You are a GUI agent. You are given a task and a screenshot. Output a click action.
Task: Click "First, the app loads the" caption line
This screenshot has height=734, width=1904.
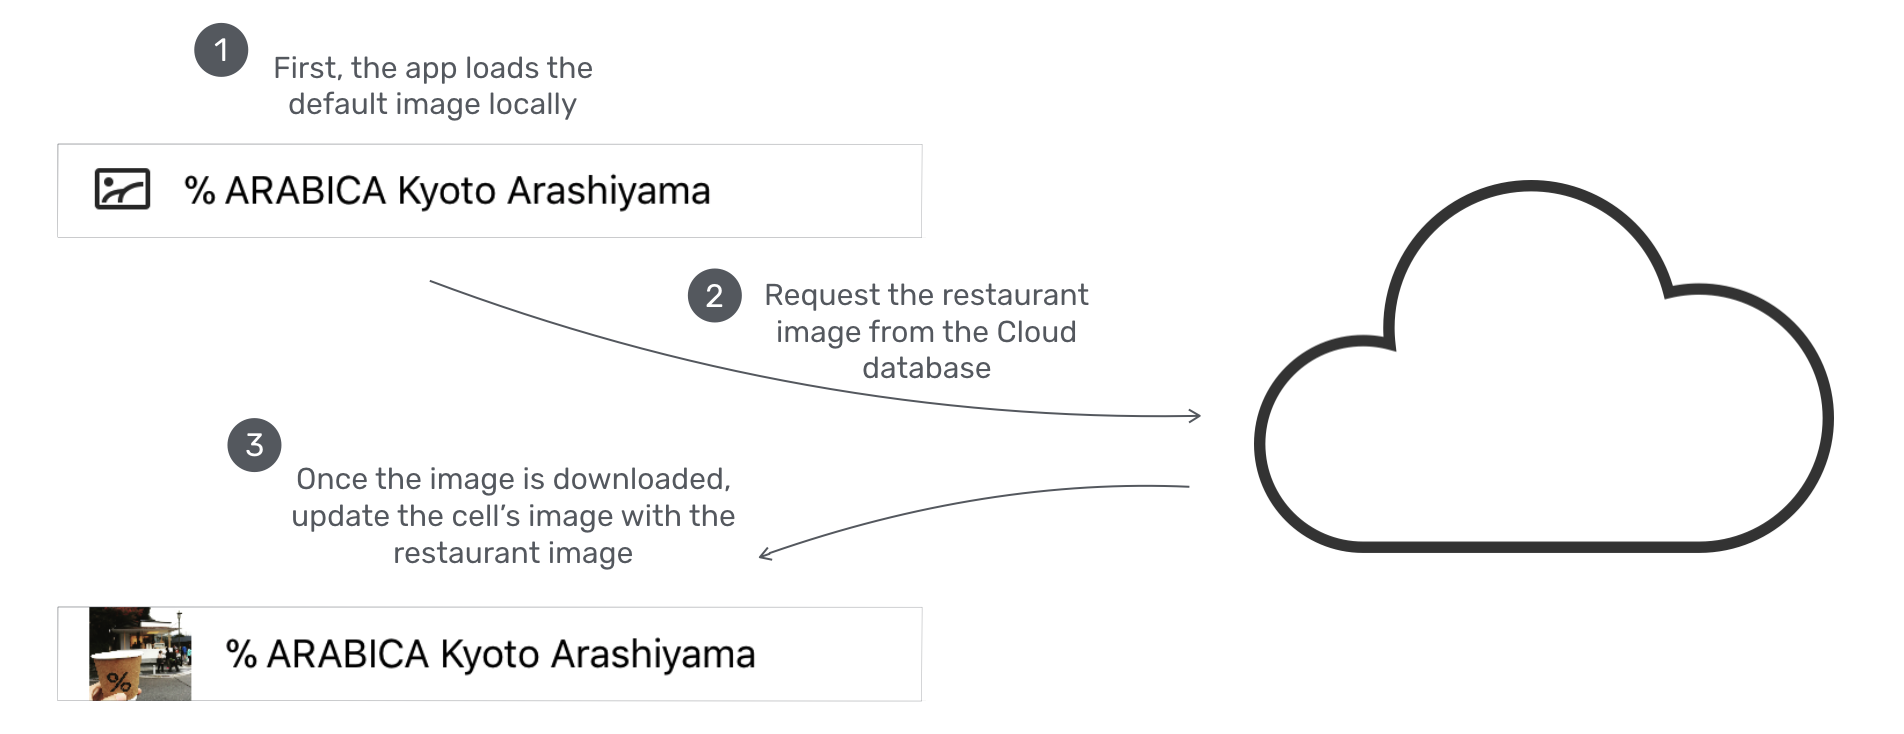433,68
